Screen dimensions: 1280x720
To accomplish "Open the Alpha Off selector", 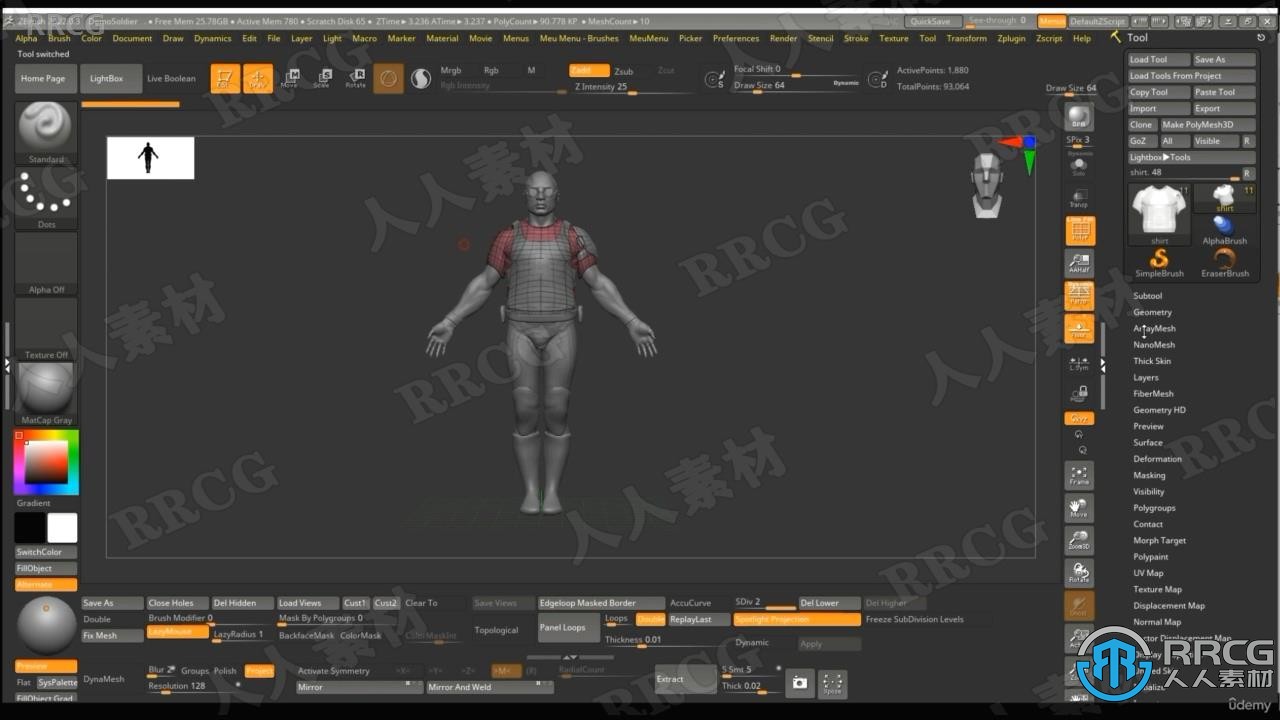I will (x=46, y=264).
